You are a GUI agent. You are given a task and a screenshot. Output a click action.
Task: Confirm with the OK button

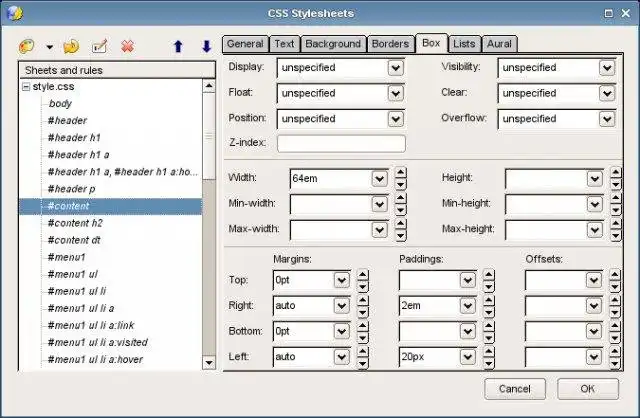point(586,388)
